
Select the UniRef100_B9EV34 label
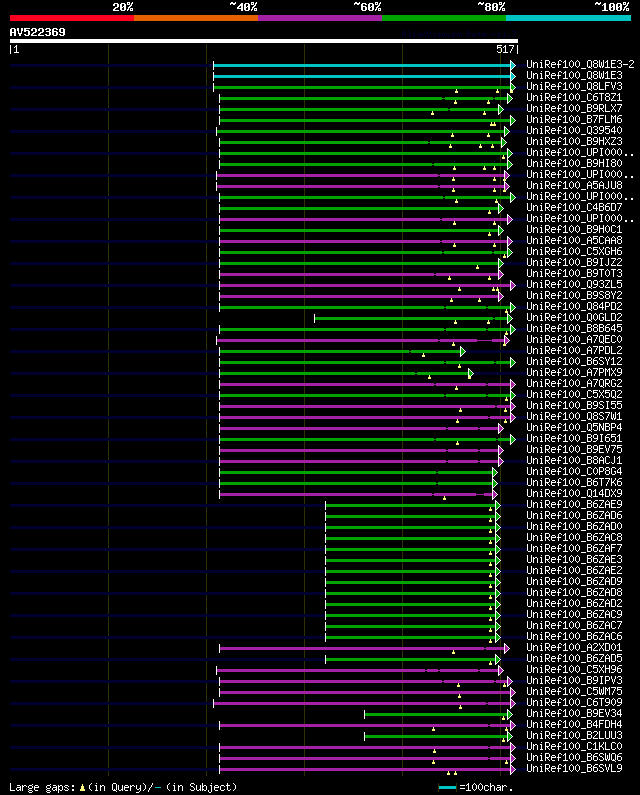pos(574,713)
